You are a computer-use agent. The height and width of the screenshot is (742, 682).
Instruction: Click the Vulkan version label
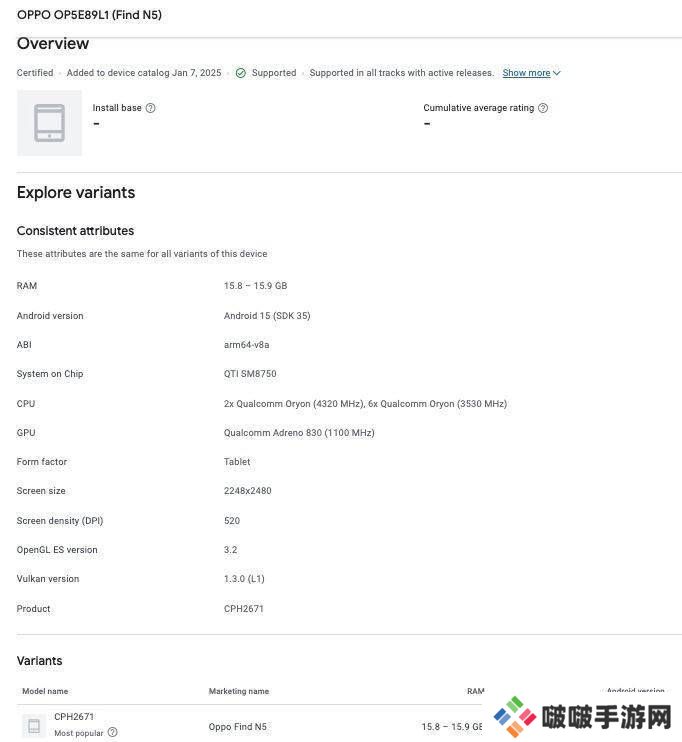click(x=48, y=579)
